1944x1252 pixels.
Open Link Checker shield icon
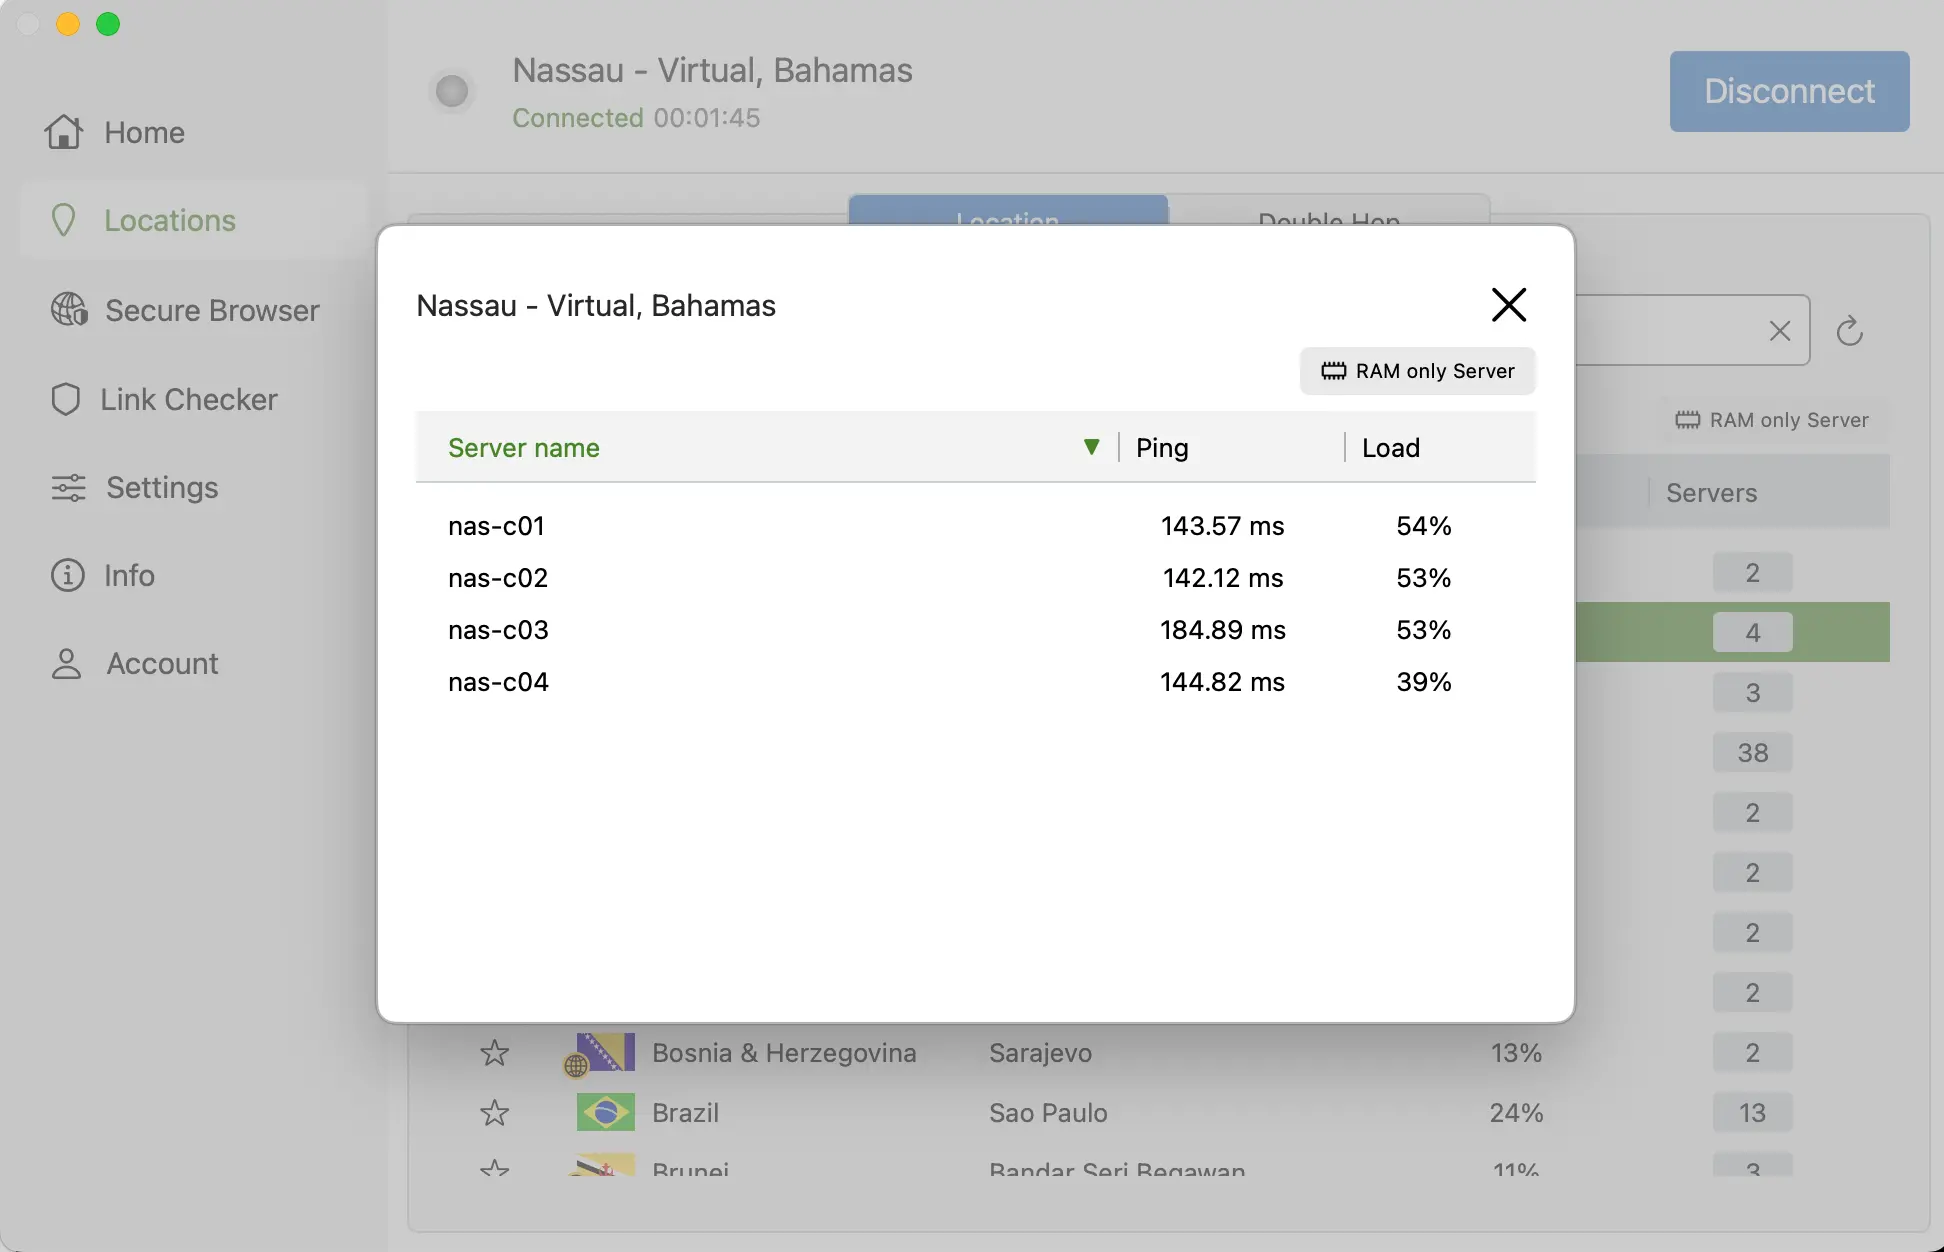click(x=66, y=399)
